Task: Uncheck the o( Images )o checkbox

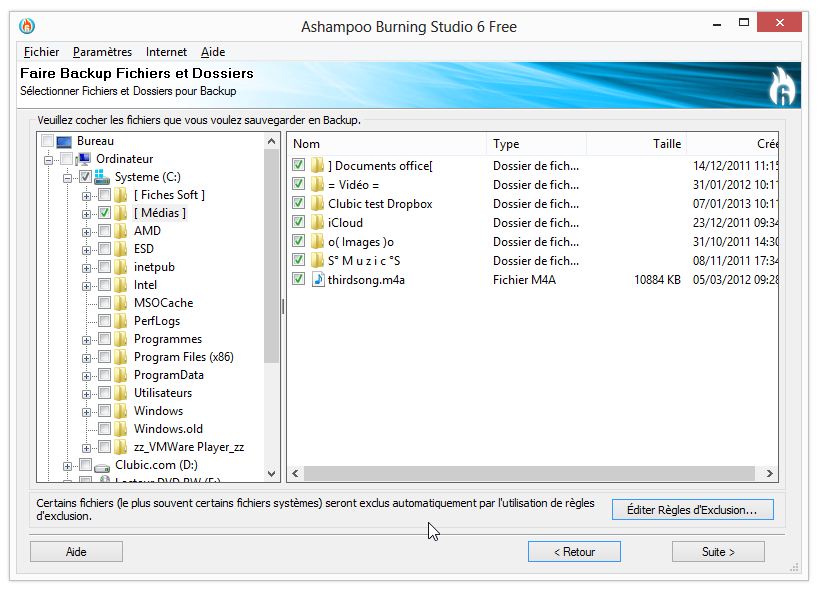Action: click(299, 241)
